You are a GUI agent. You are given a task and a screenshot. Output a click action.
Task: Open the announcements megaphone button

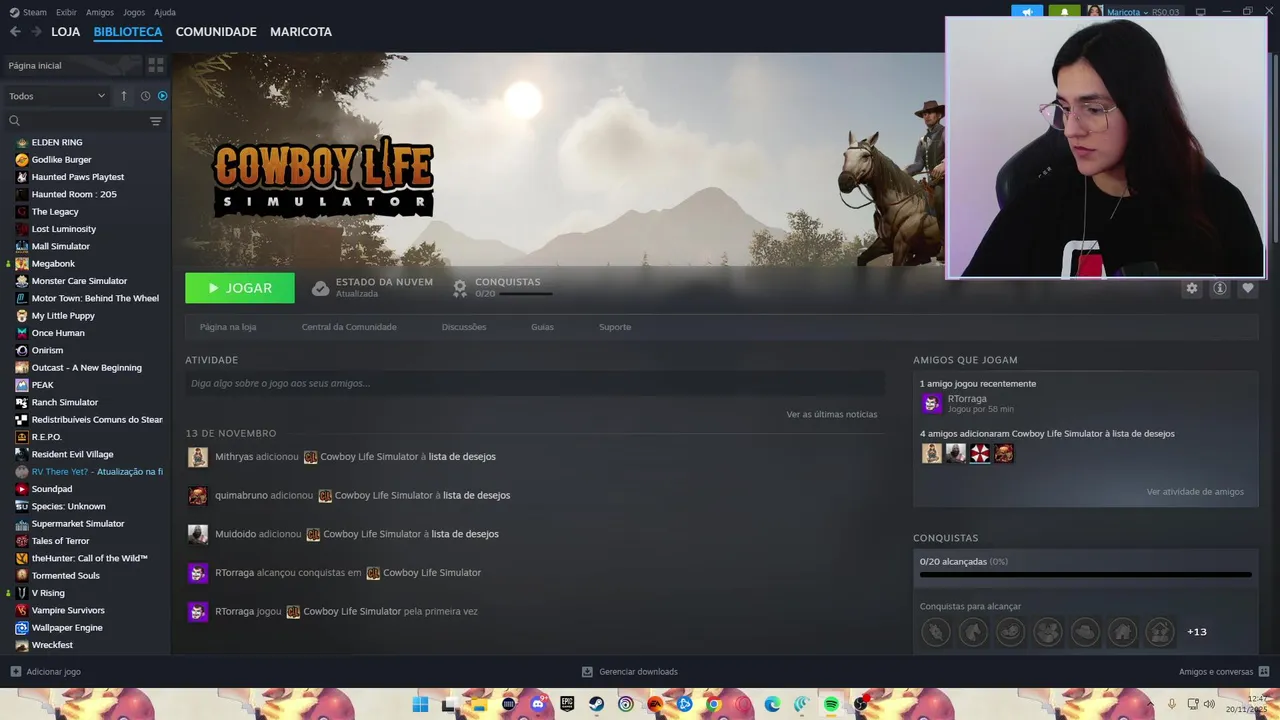pyautogui.click(x=1027, y=12)
